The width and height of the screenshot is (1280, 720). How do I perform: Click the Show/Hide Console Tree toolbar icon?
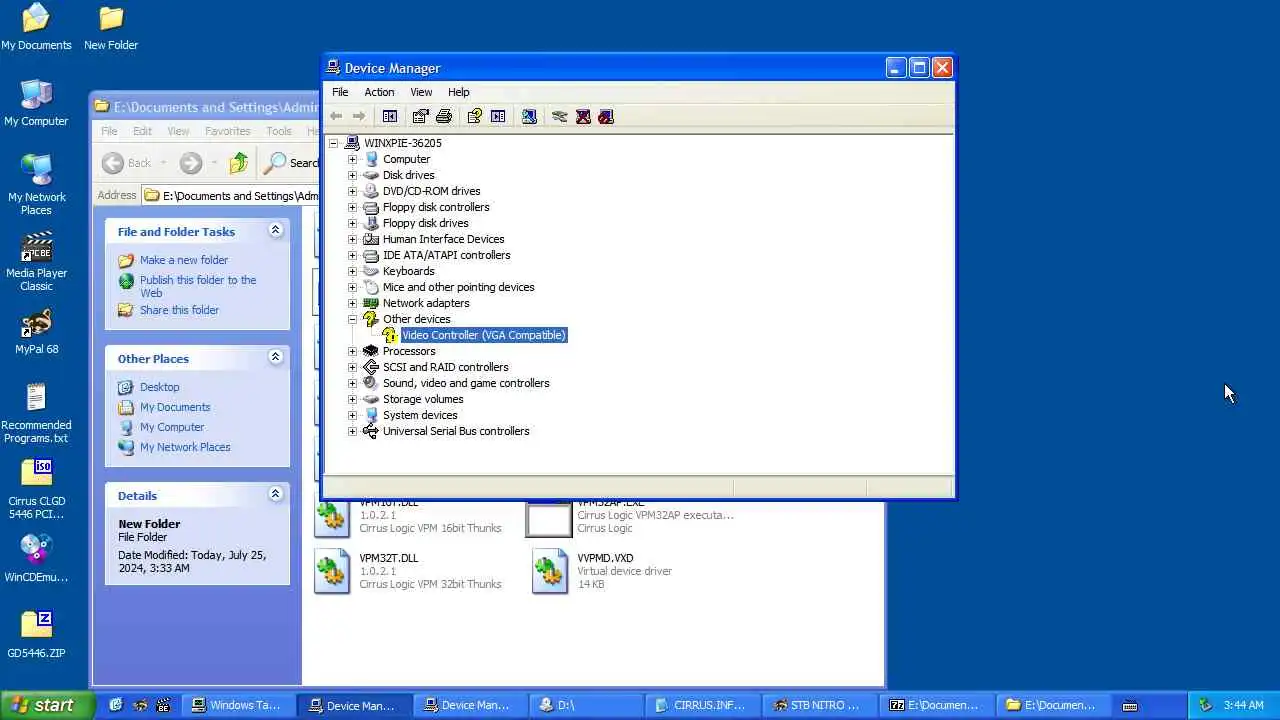(x=390, y=116)
